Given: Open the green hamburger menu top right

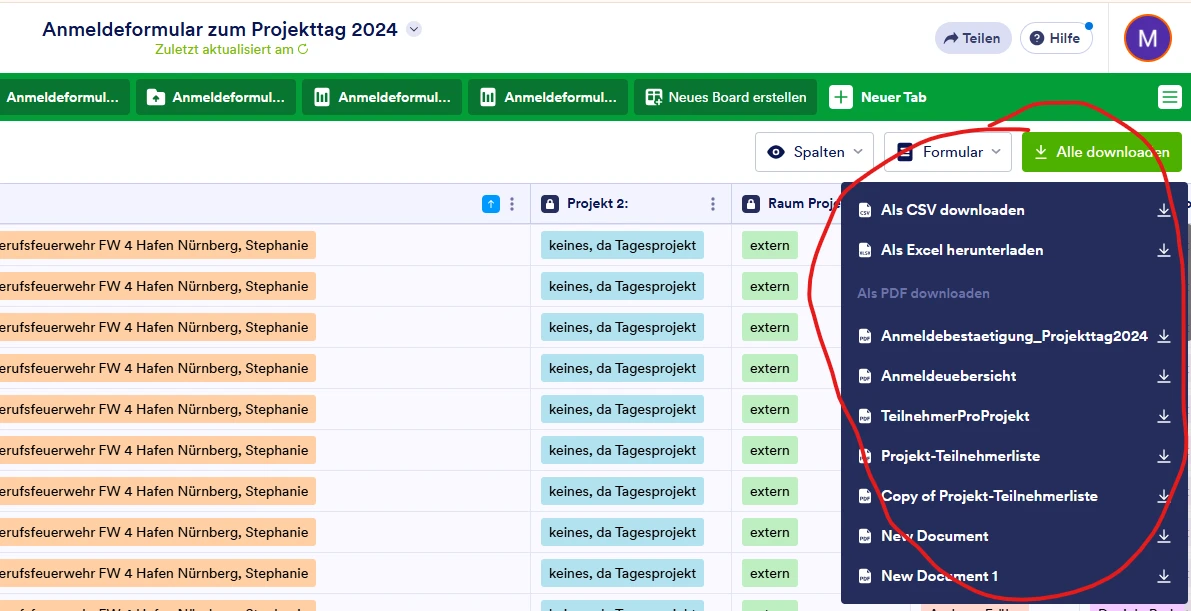Looking at the screenshot, I should tap(1169, 97).
